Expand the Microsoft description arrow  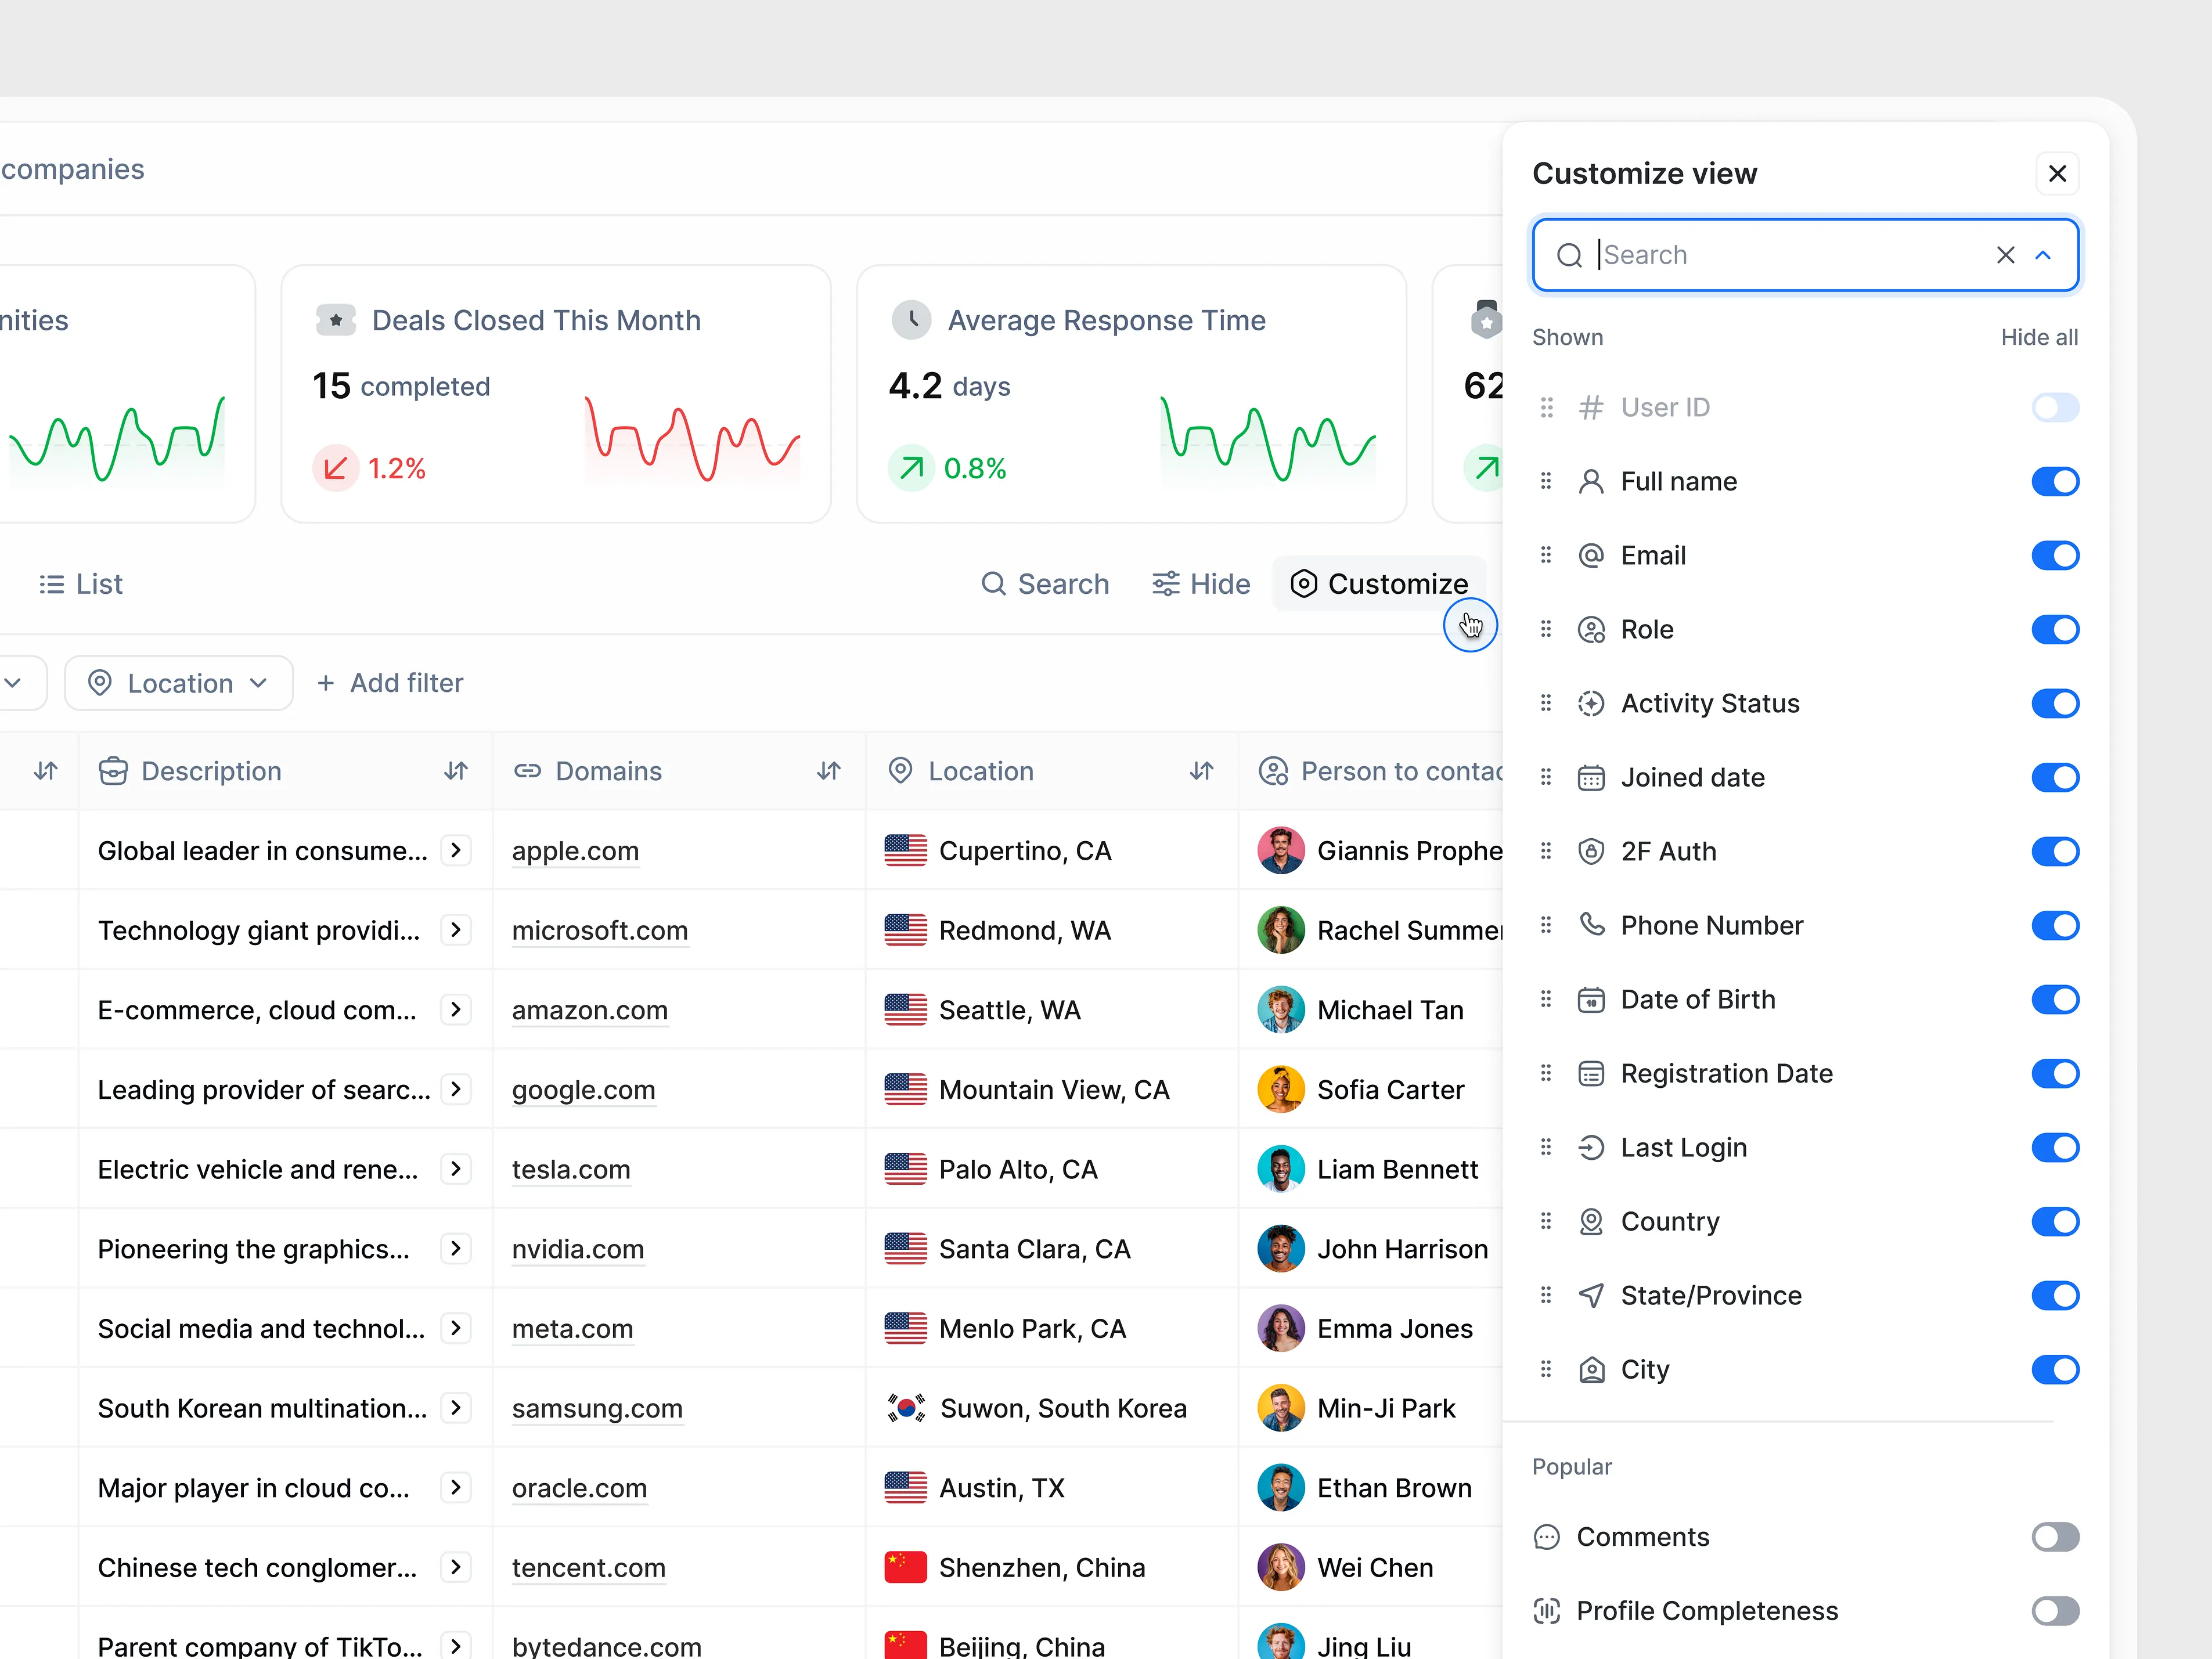coord(456,930)
